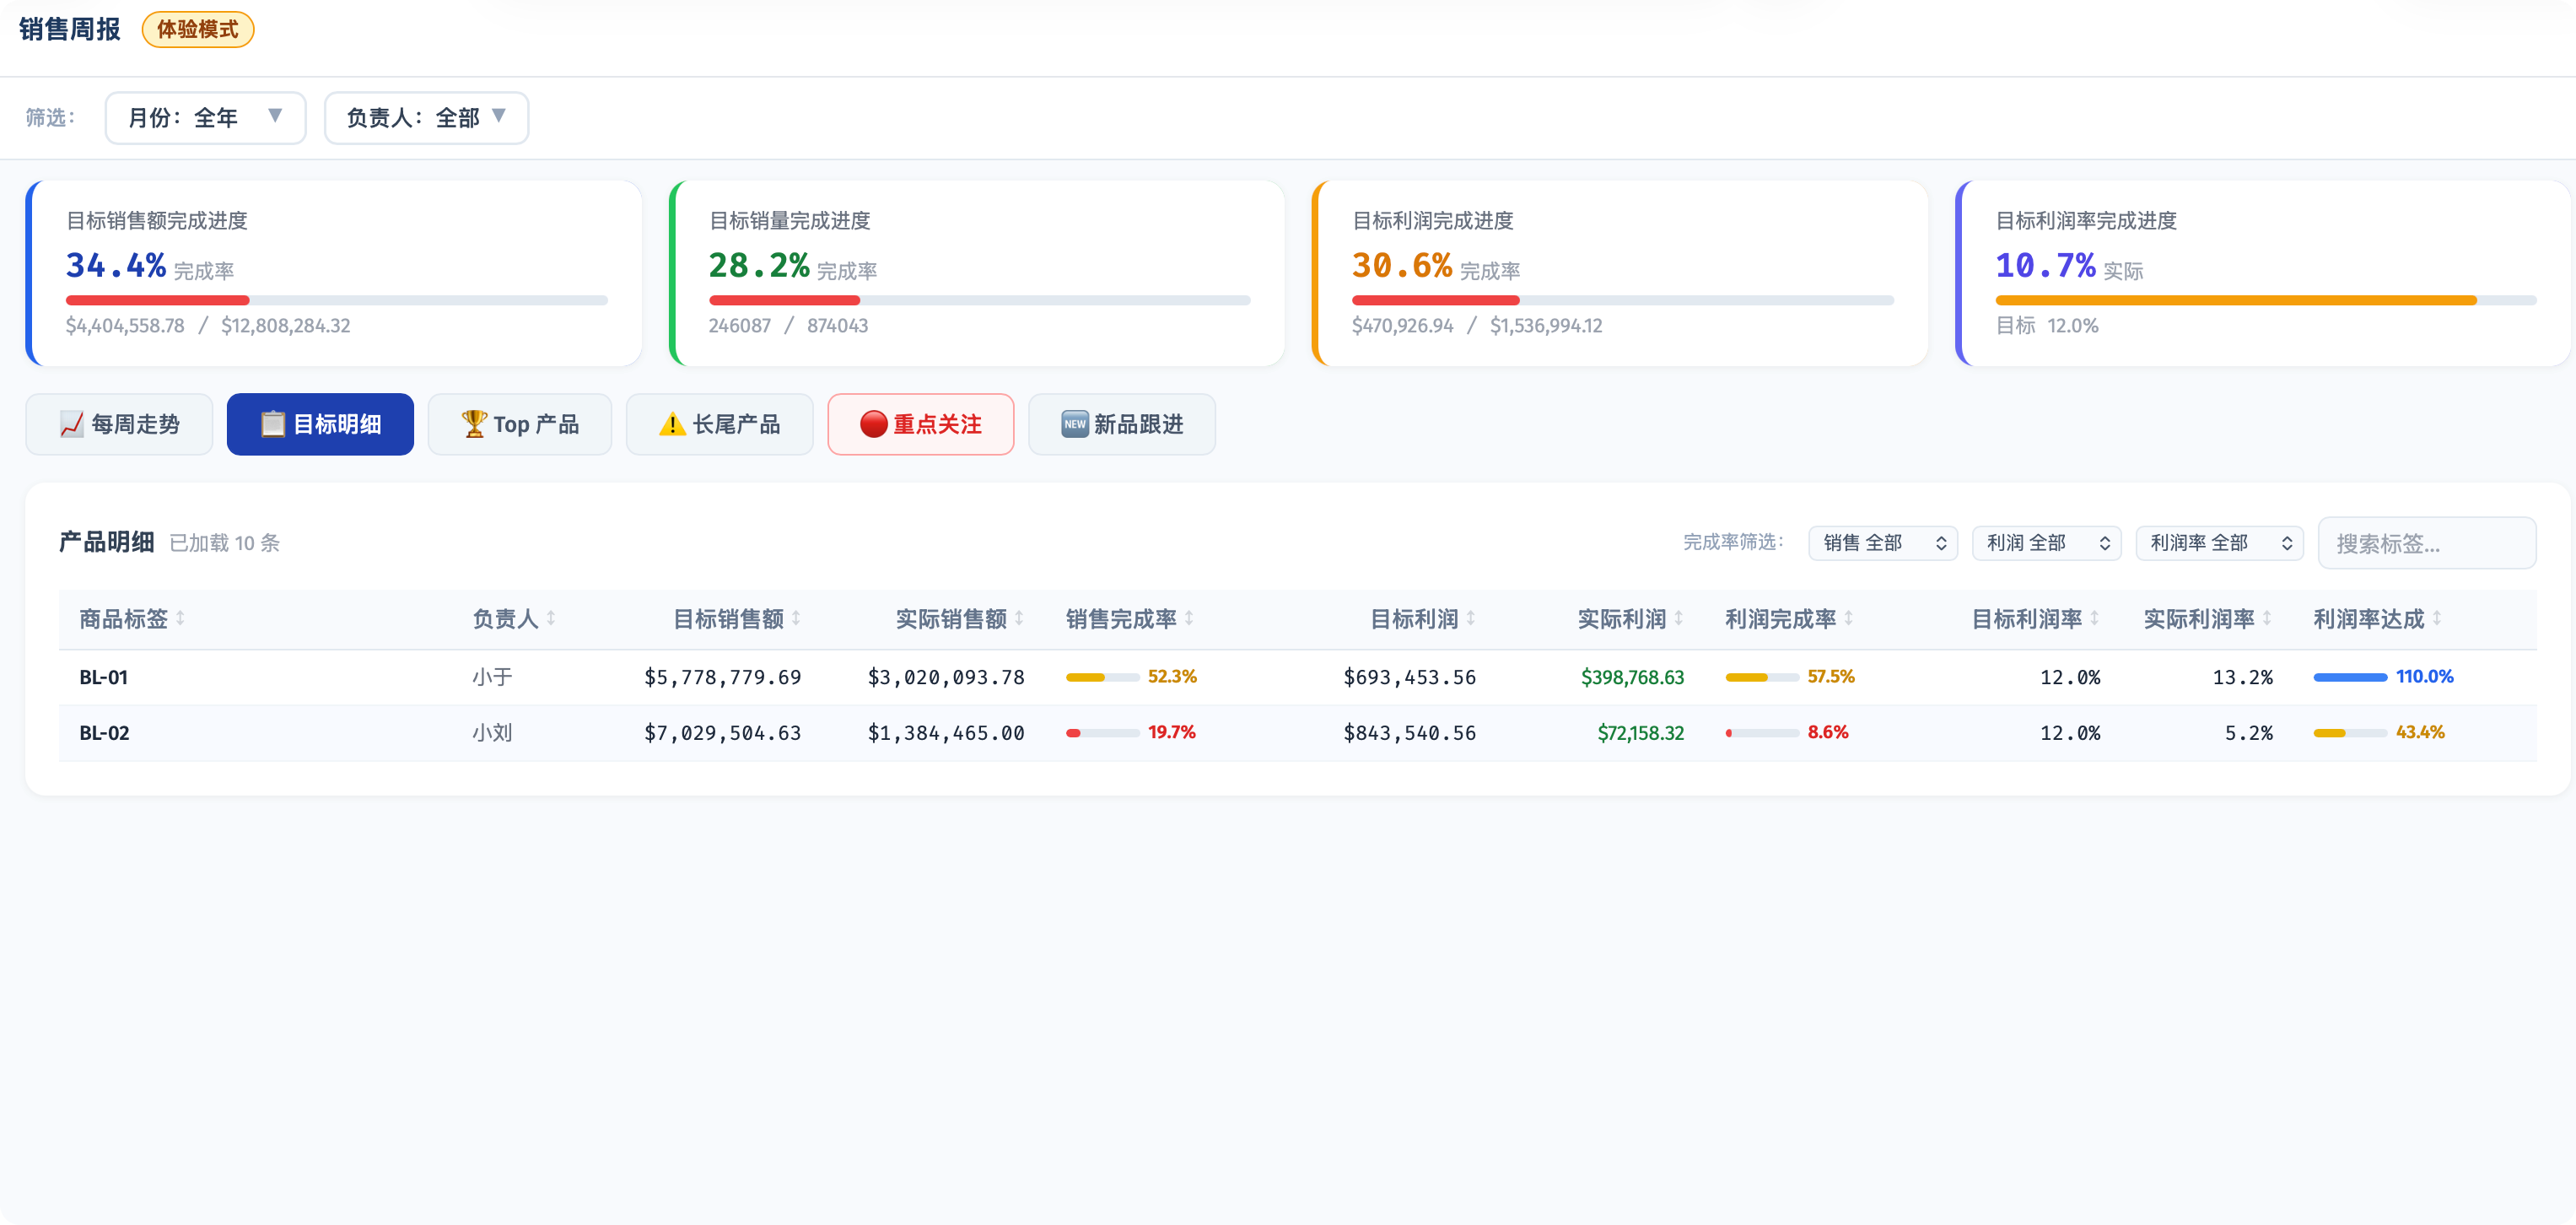Open the 新品跟进 tab
Viewport: 2576px width, 1225px height.
pyautogui.click(x=1122, y=424)
